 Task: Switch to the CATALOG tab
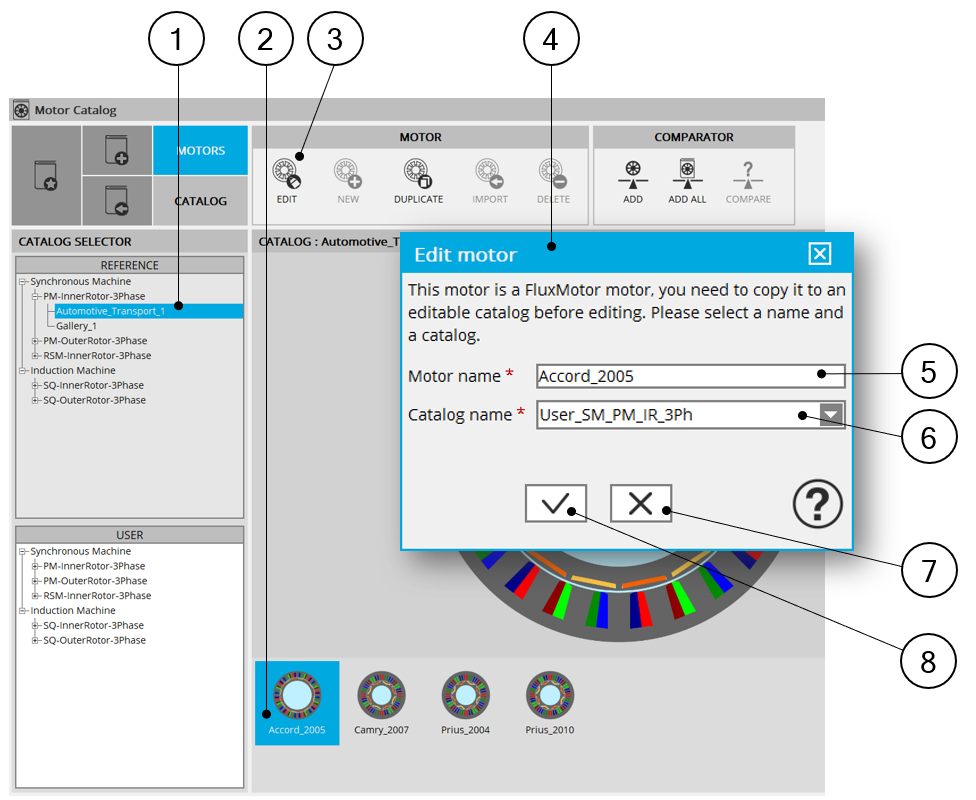pyautogui.click(x=201, y=201)
